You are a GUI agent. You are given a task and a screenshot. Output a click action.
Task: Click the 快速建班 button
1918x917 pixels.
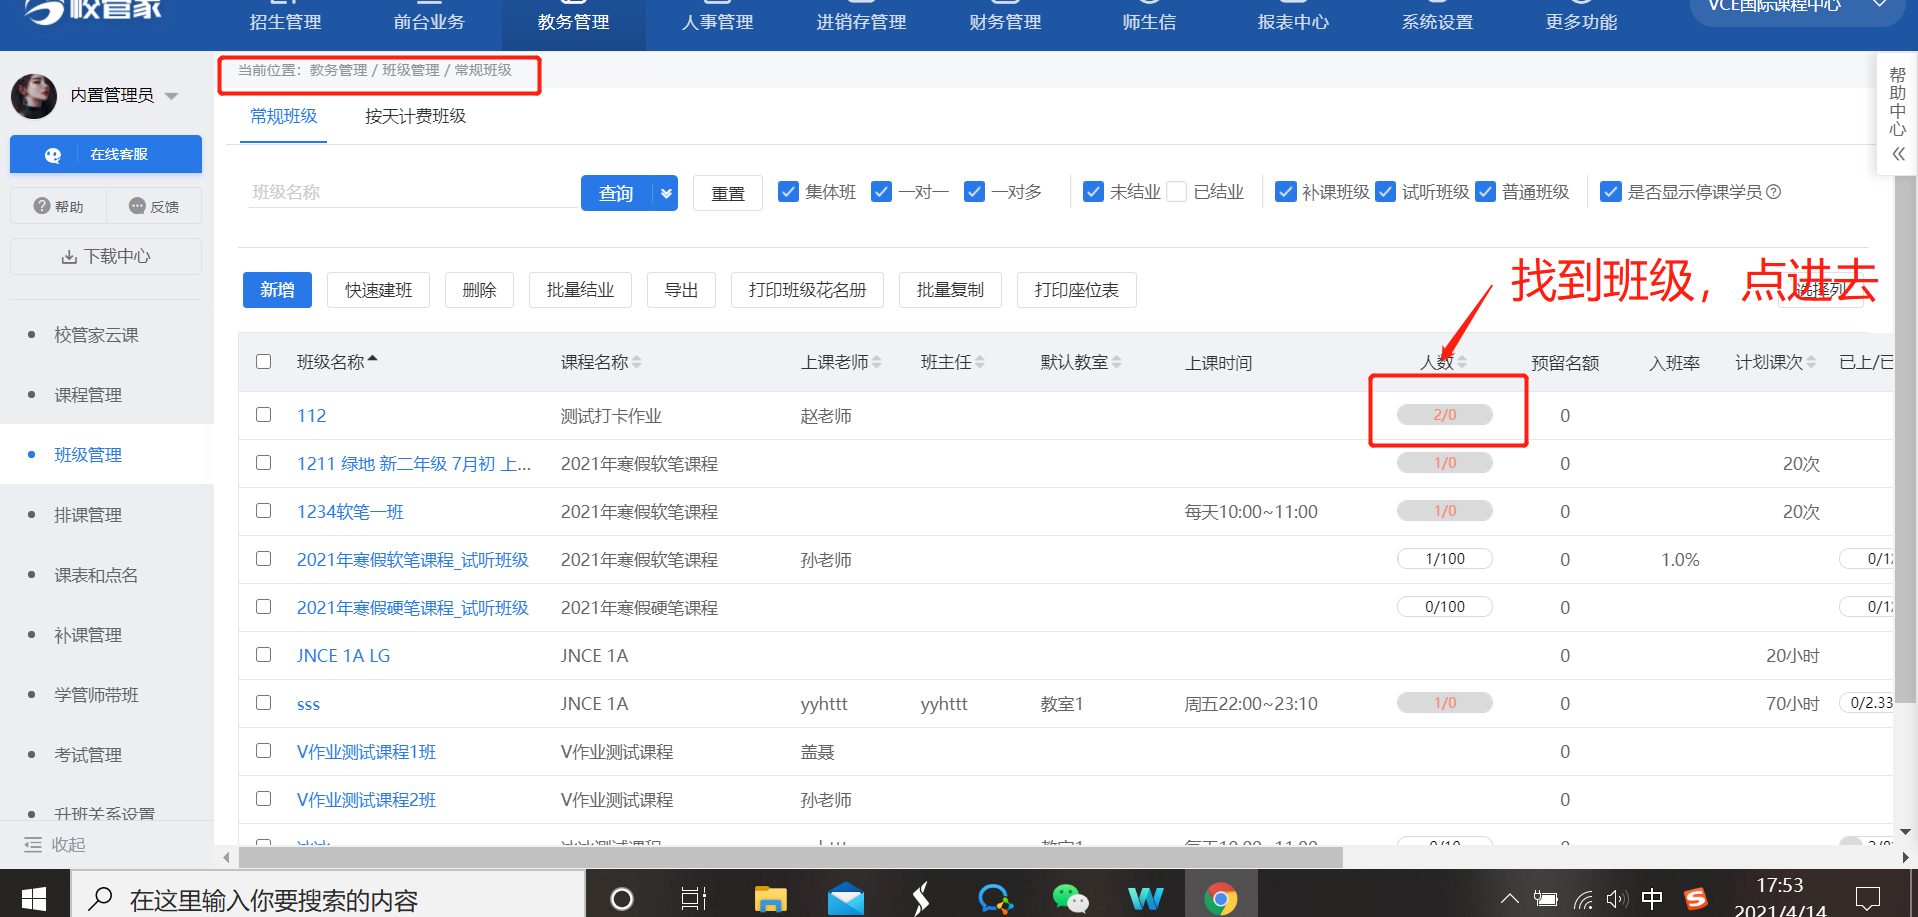click(x=379, y=290)
